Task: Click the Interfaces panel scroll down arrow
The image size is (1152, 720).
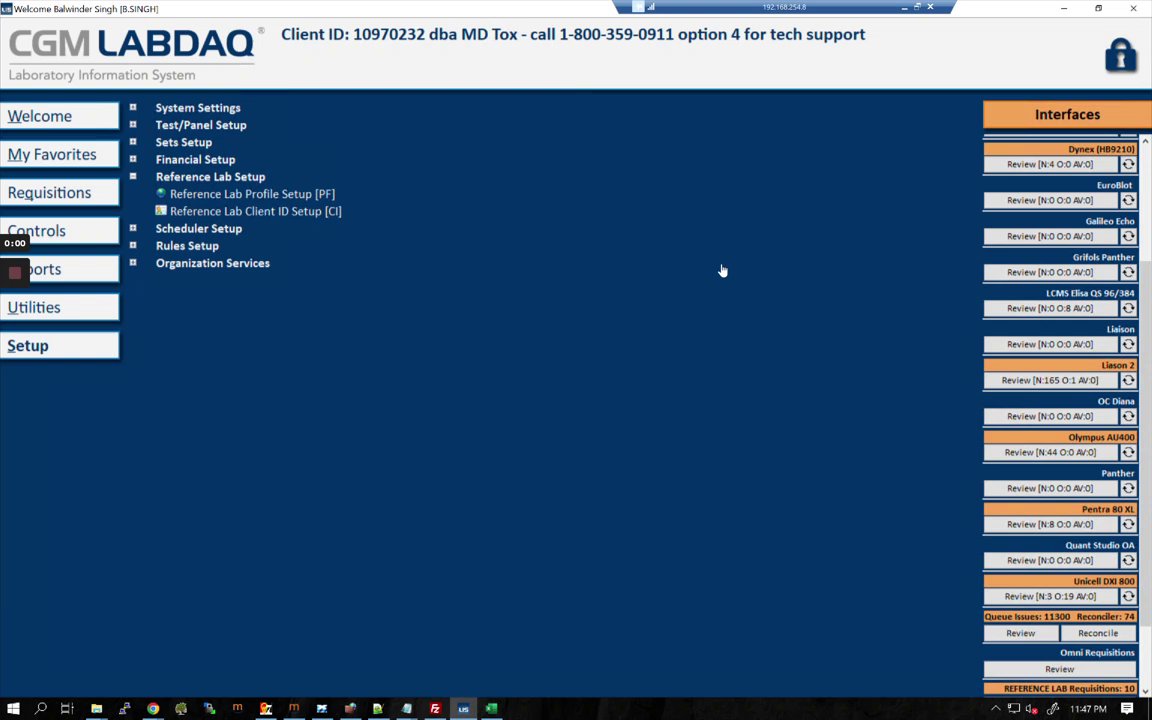Action: (x=1145, y=691)
